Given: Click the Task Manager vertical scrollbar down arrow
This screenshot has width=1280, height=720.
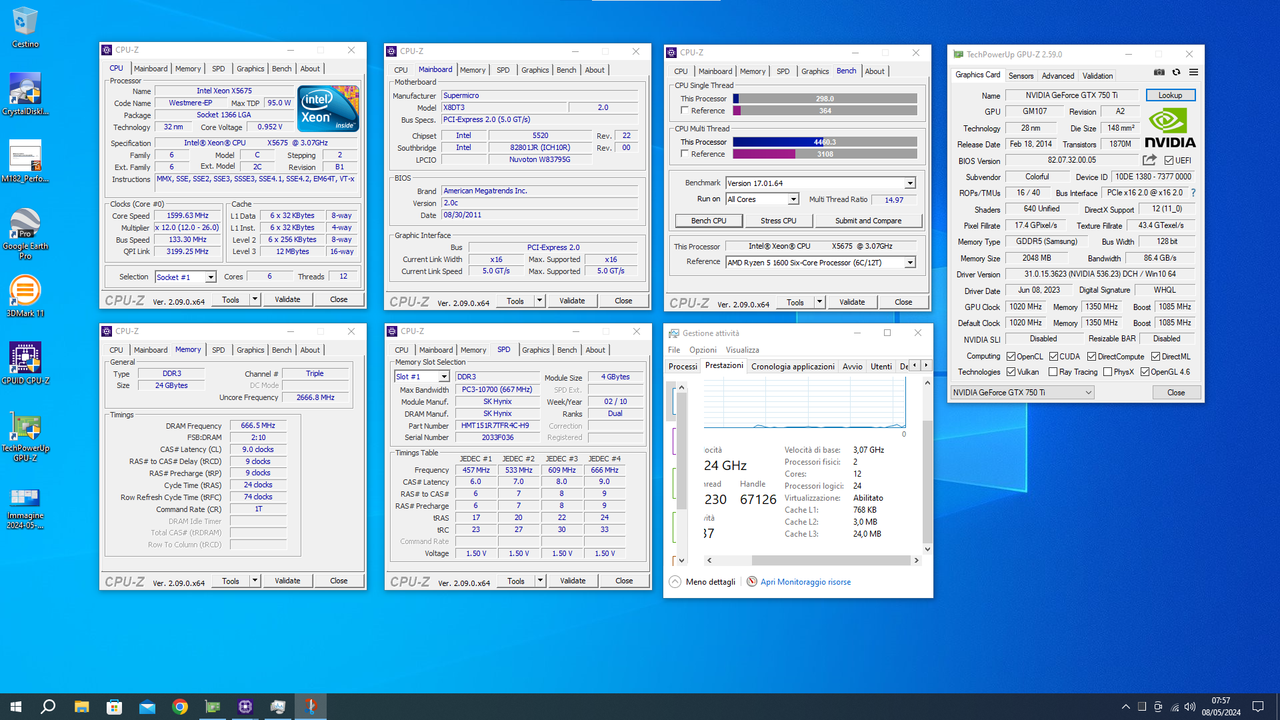Looking at the screenshot, I should [926, 548].
